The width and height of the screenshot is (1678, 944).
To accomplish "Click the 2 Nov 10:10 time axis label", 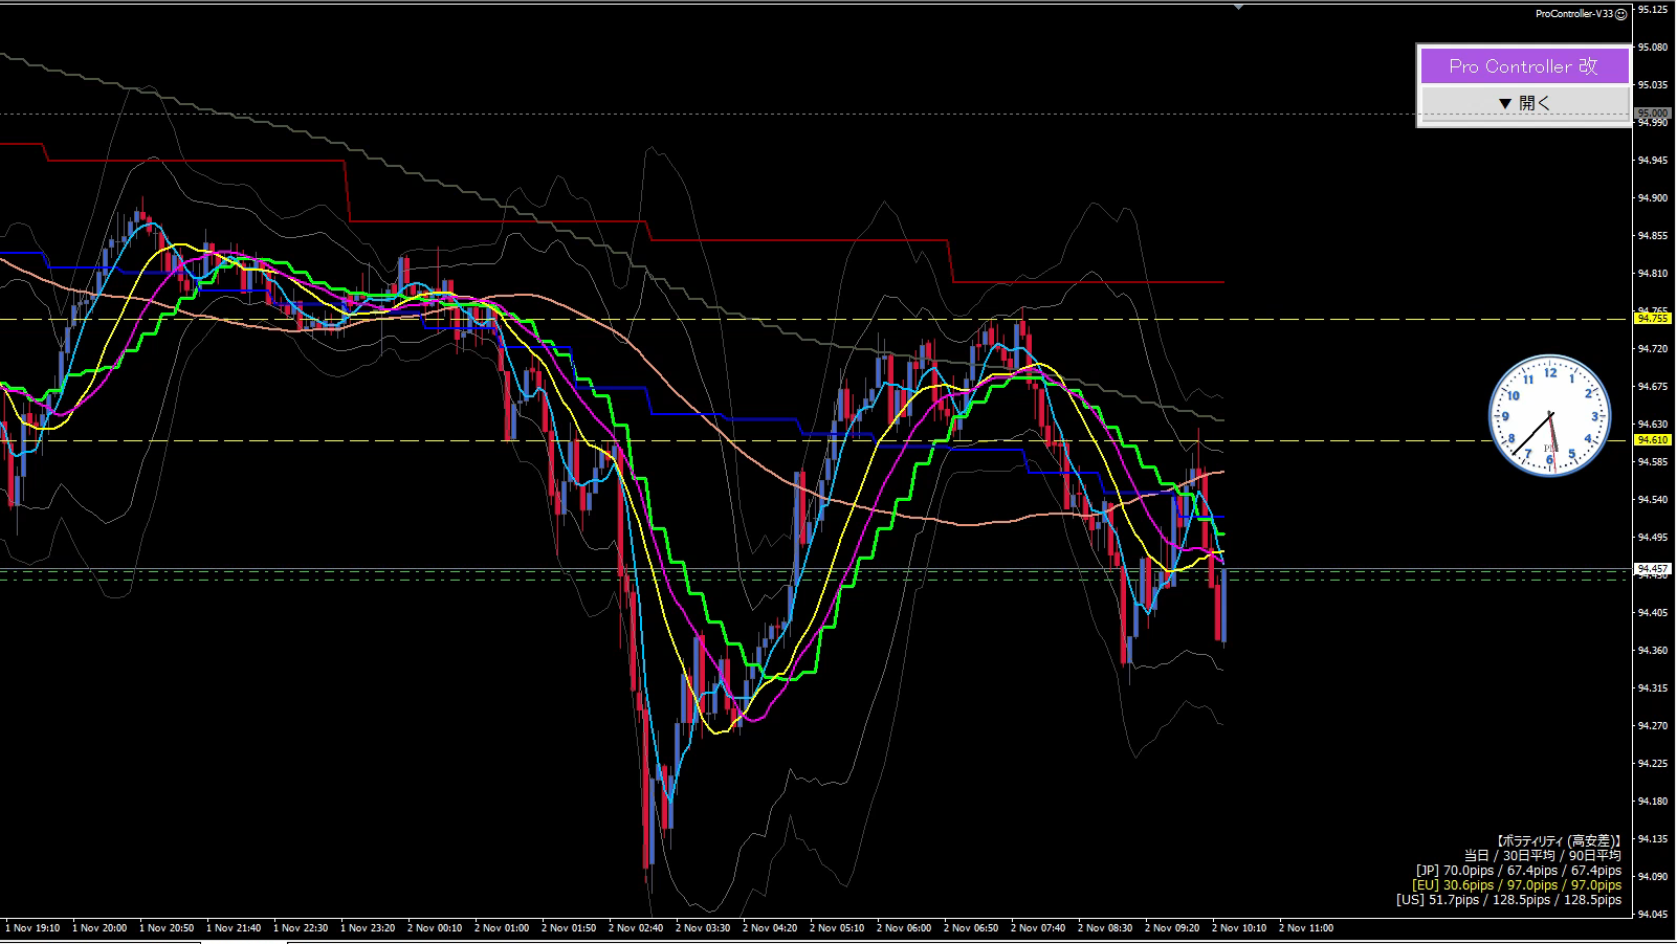I will click(1238, 928).
